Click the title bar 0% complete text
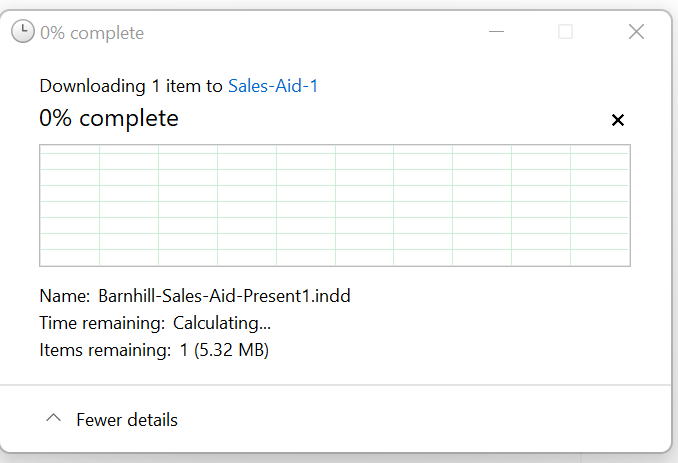Screen dimensions: 678x463 92,33
